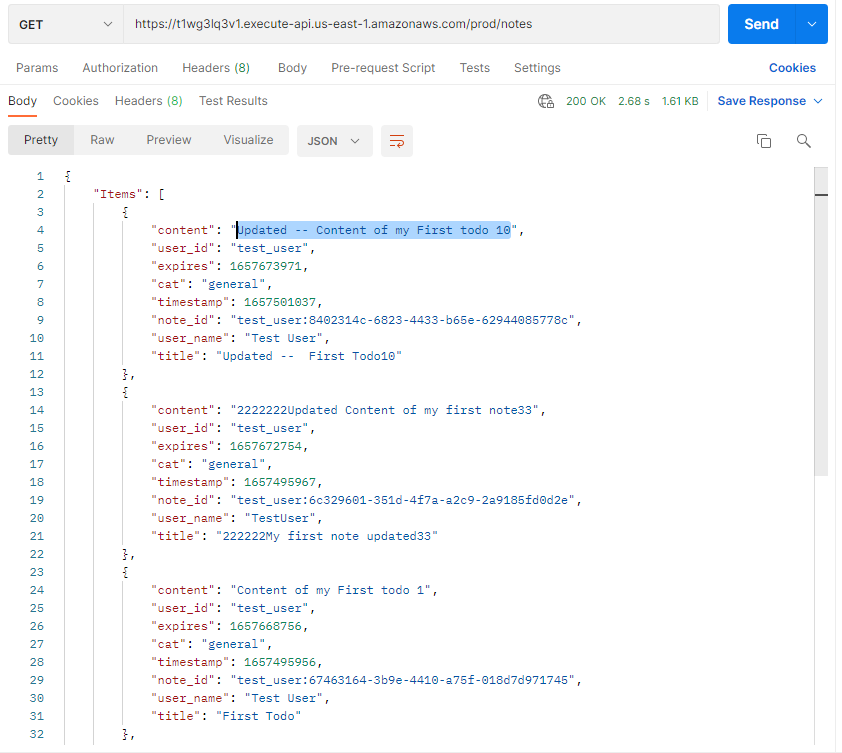This screenshot has width=842, height=753.
Task: Expand the Save Response menu chevron
Action: [818, 101]
